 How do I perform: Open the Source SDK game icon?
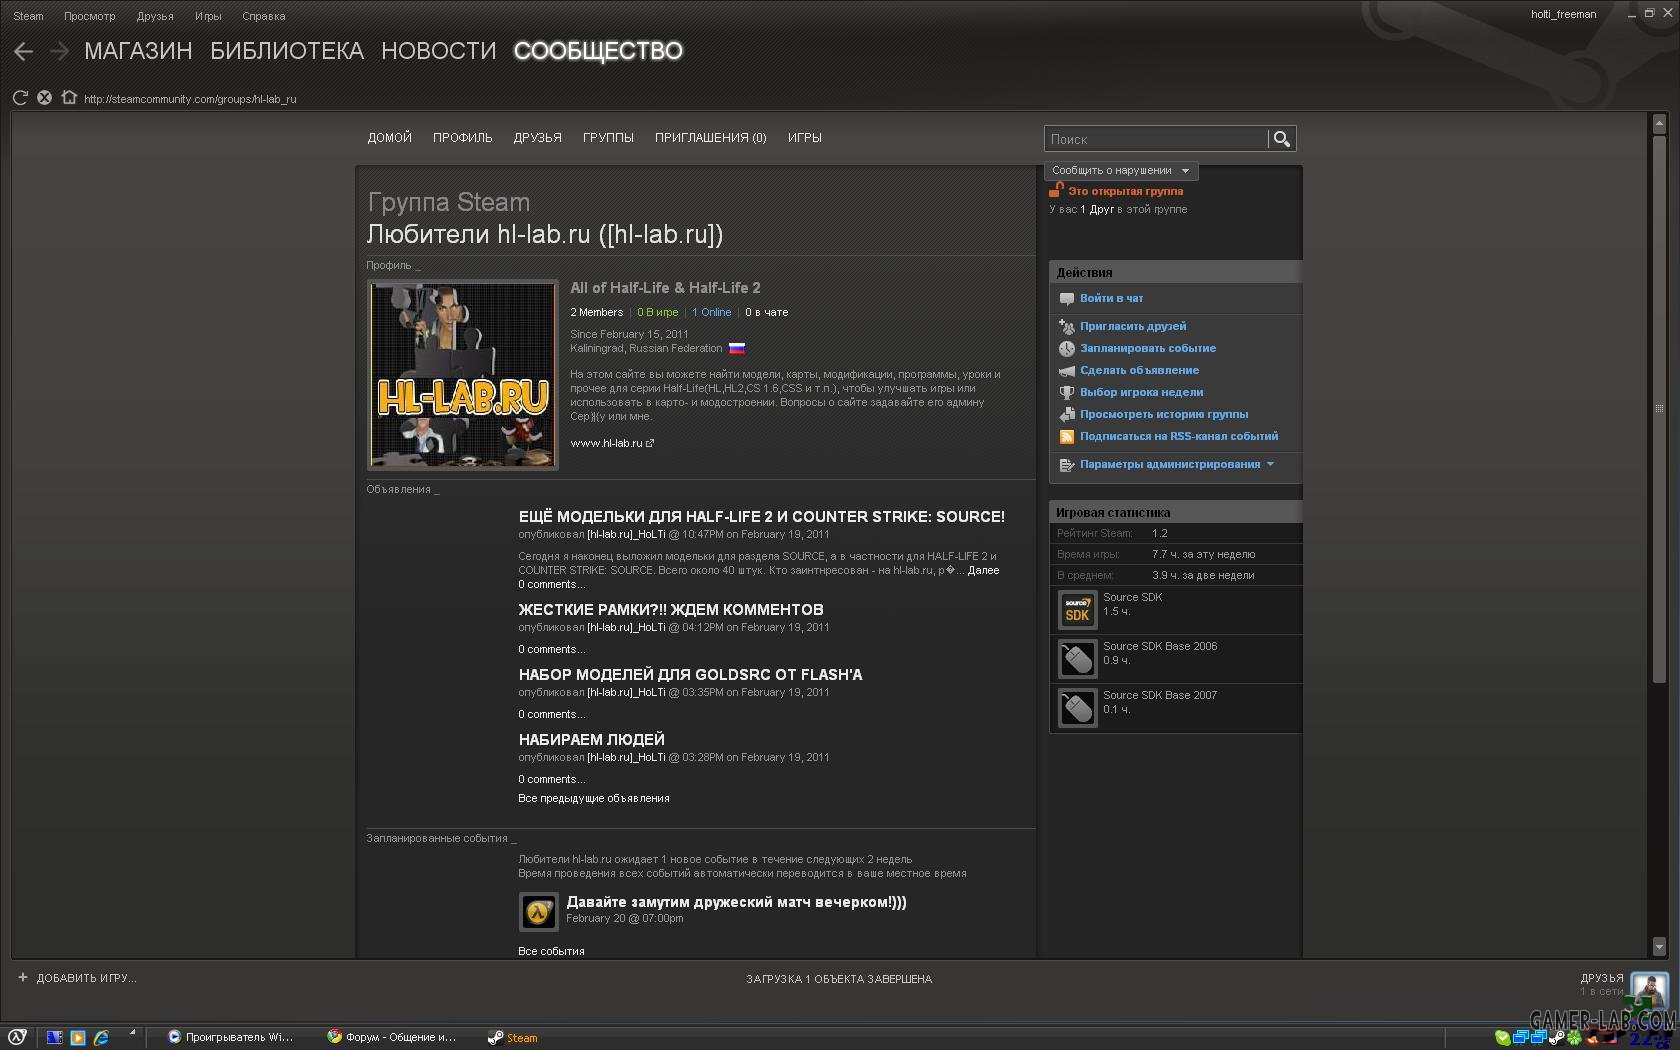1077,610
